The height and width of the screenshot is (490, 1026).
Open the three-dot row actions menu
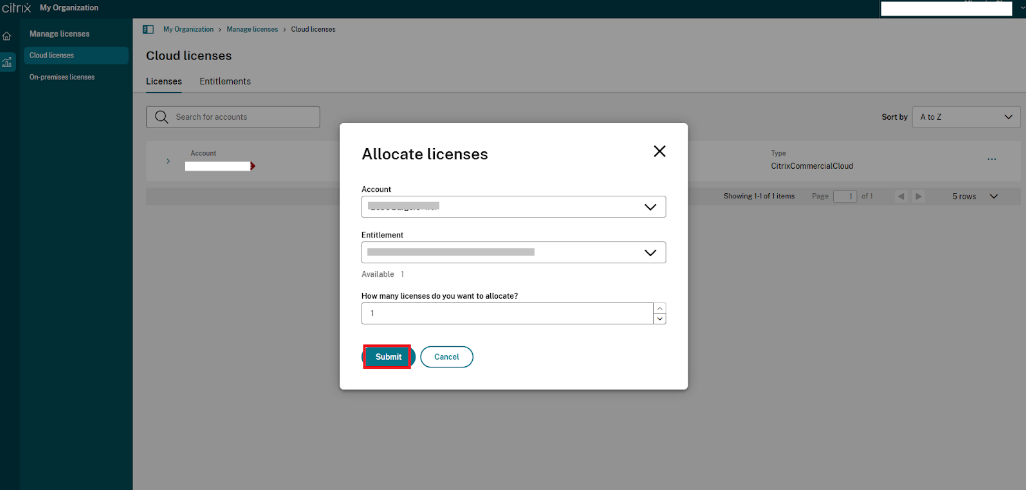(x=991, y=159)
